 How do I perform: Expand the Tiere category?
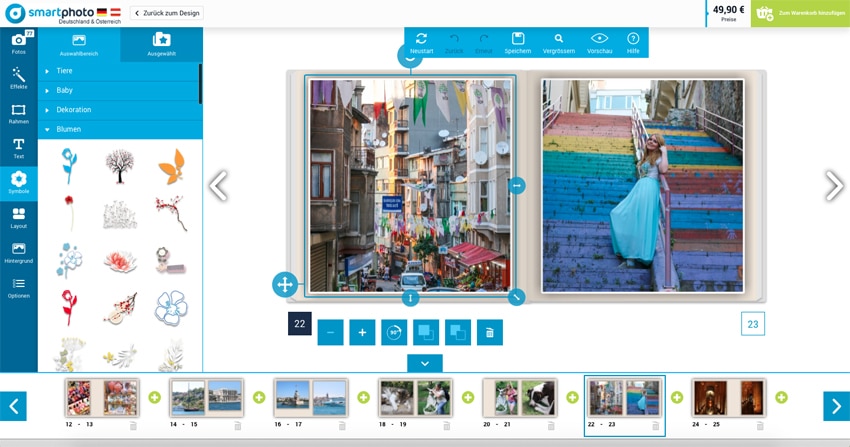[x=119, y=71]
